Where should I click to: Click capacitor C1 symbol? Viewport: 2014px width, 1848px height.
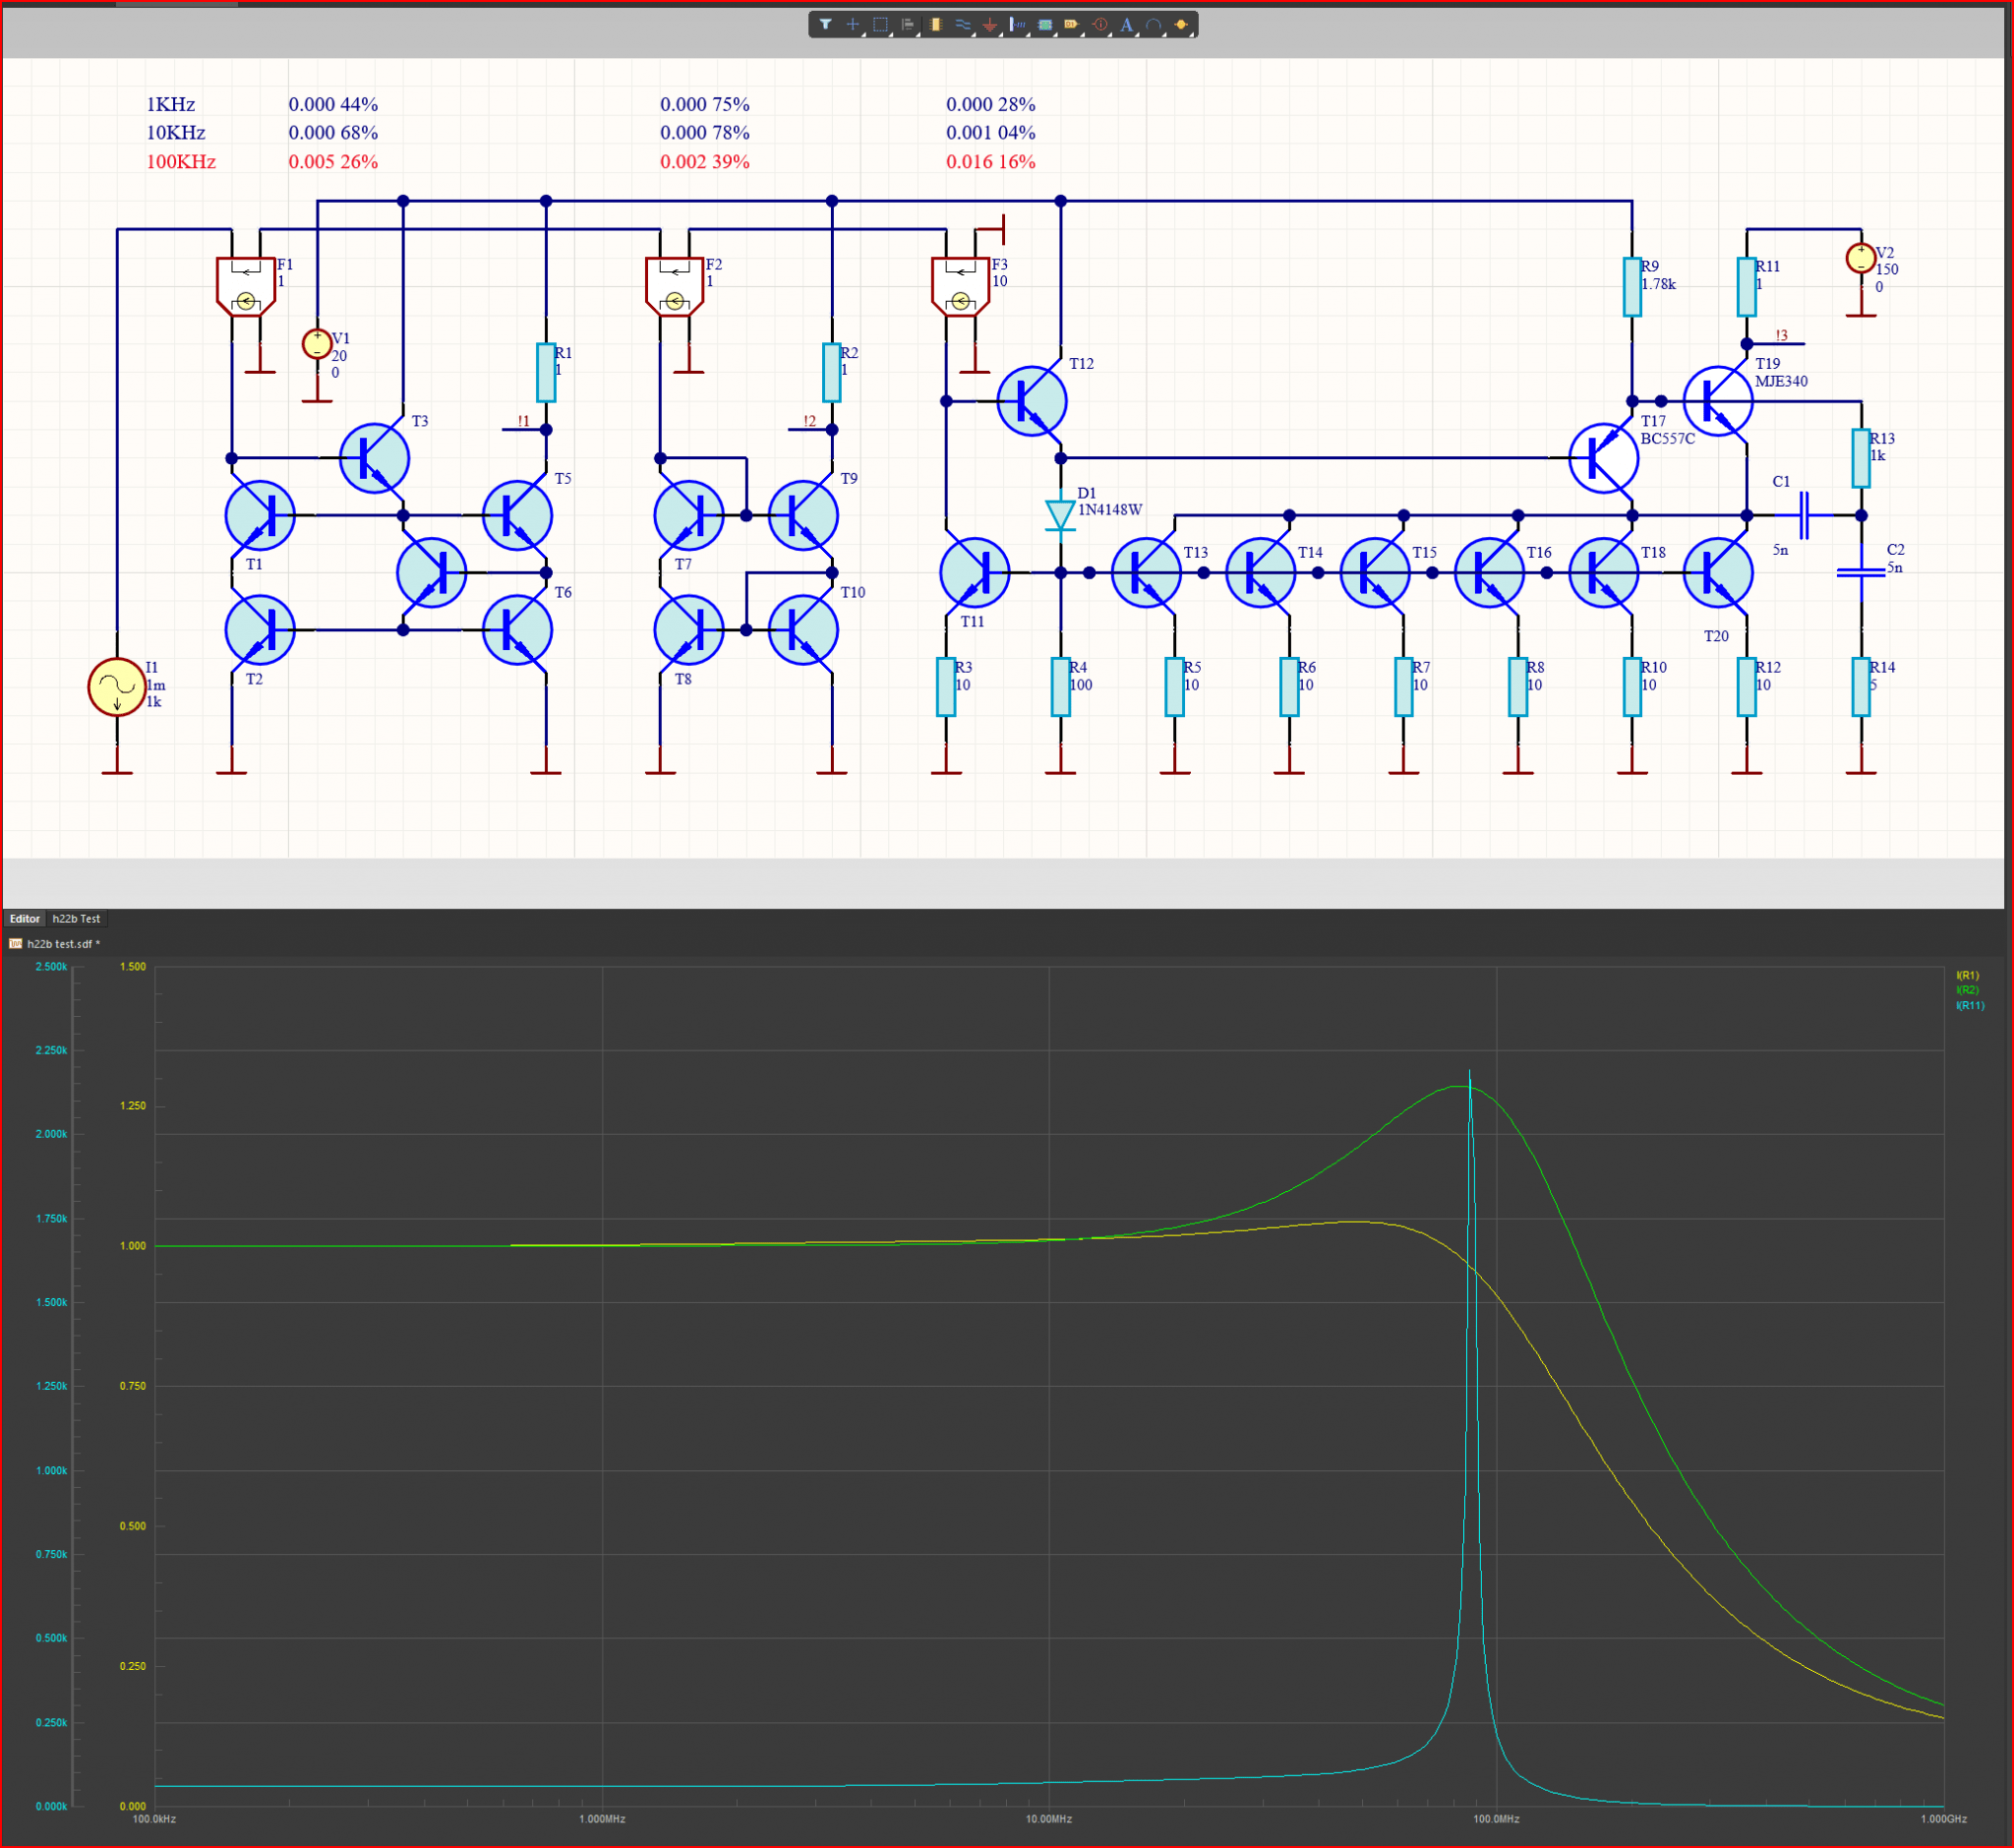coord(1804,516)
